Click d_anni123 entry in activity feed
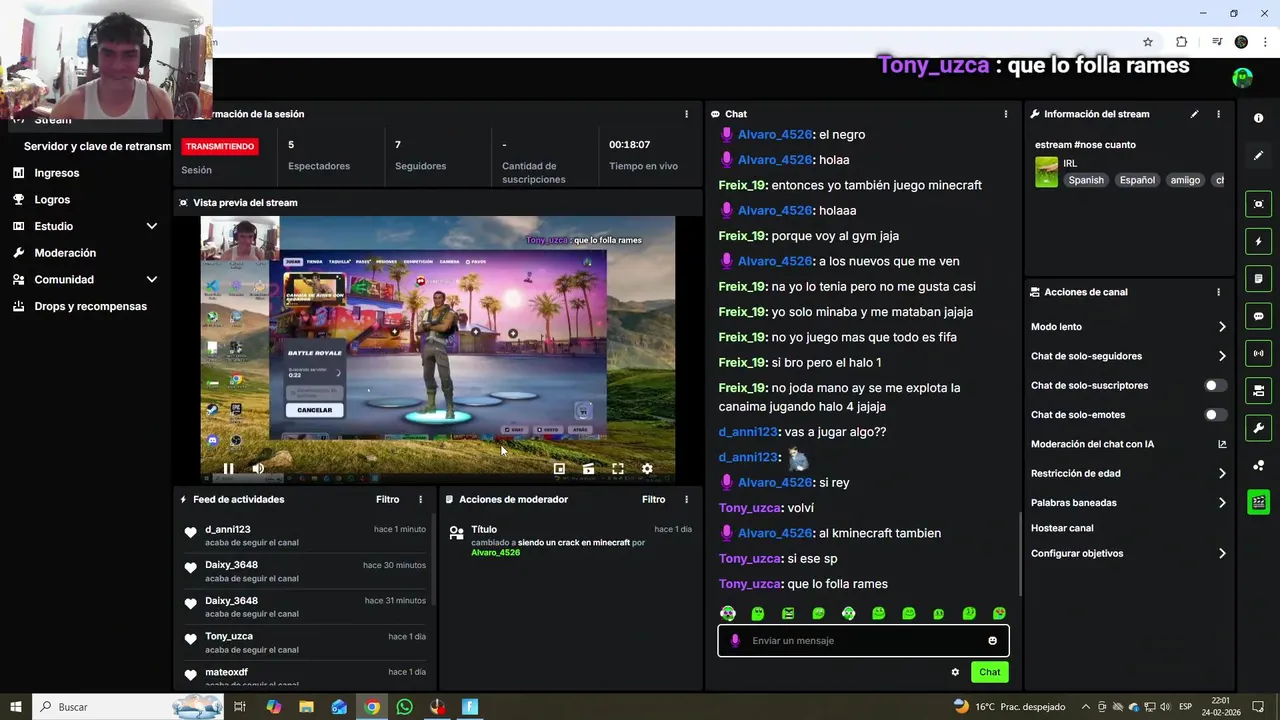 (306, 535)
